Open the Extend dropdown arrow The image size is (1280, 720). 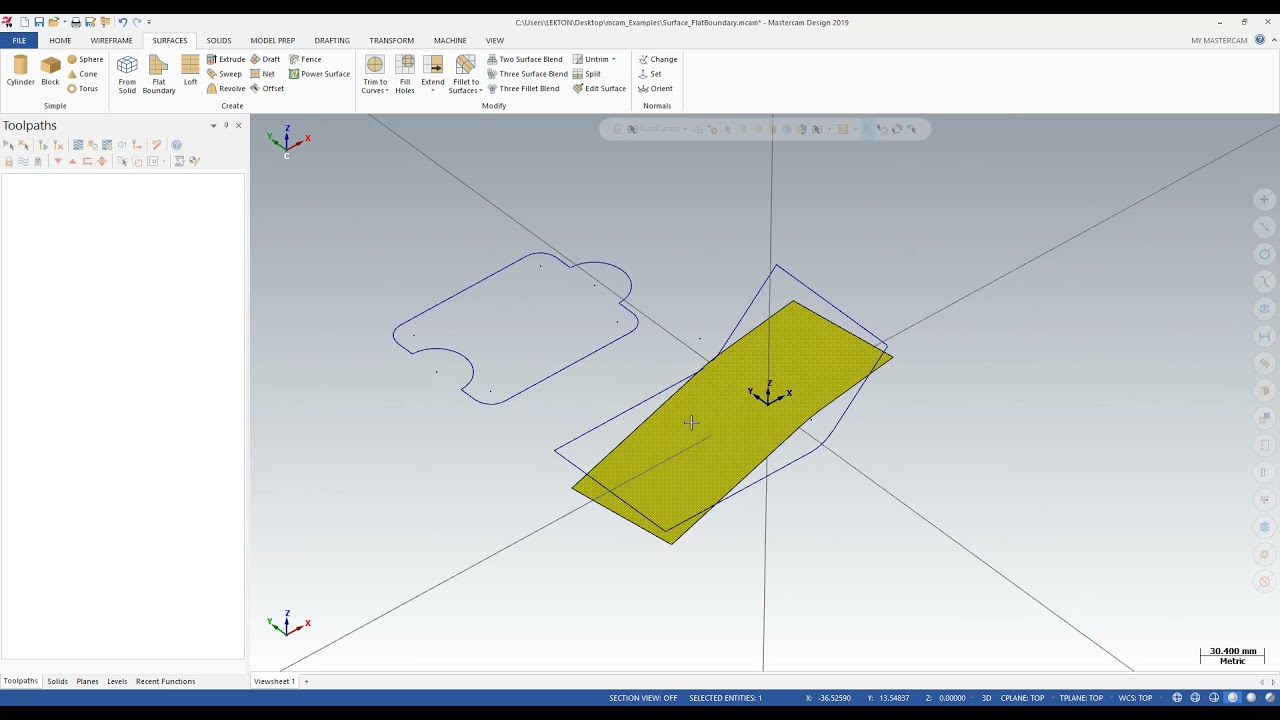point(433,90)
